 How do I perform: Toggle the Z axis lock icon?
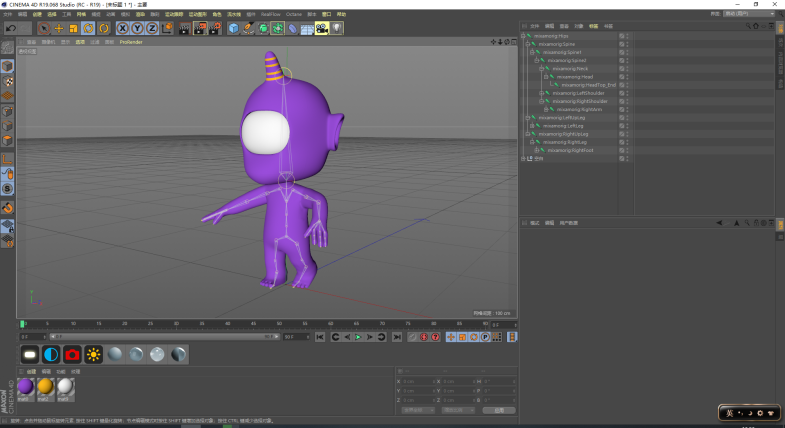pyautogui.click(x=152, y=28)
